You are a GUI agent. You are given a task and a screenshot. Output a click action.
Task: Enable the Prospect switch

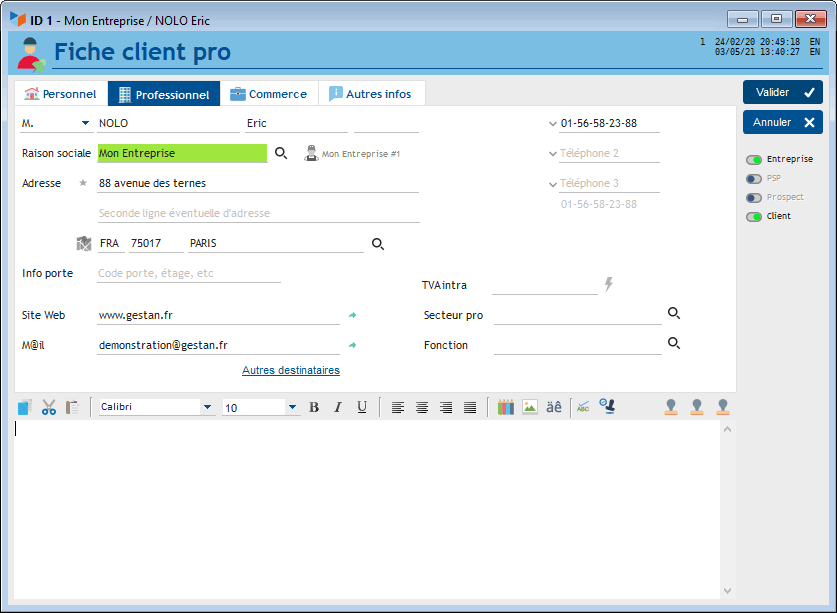[754, 198]
